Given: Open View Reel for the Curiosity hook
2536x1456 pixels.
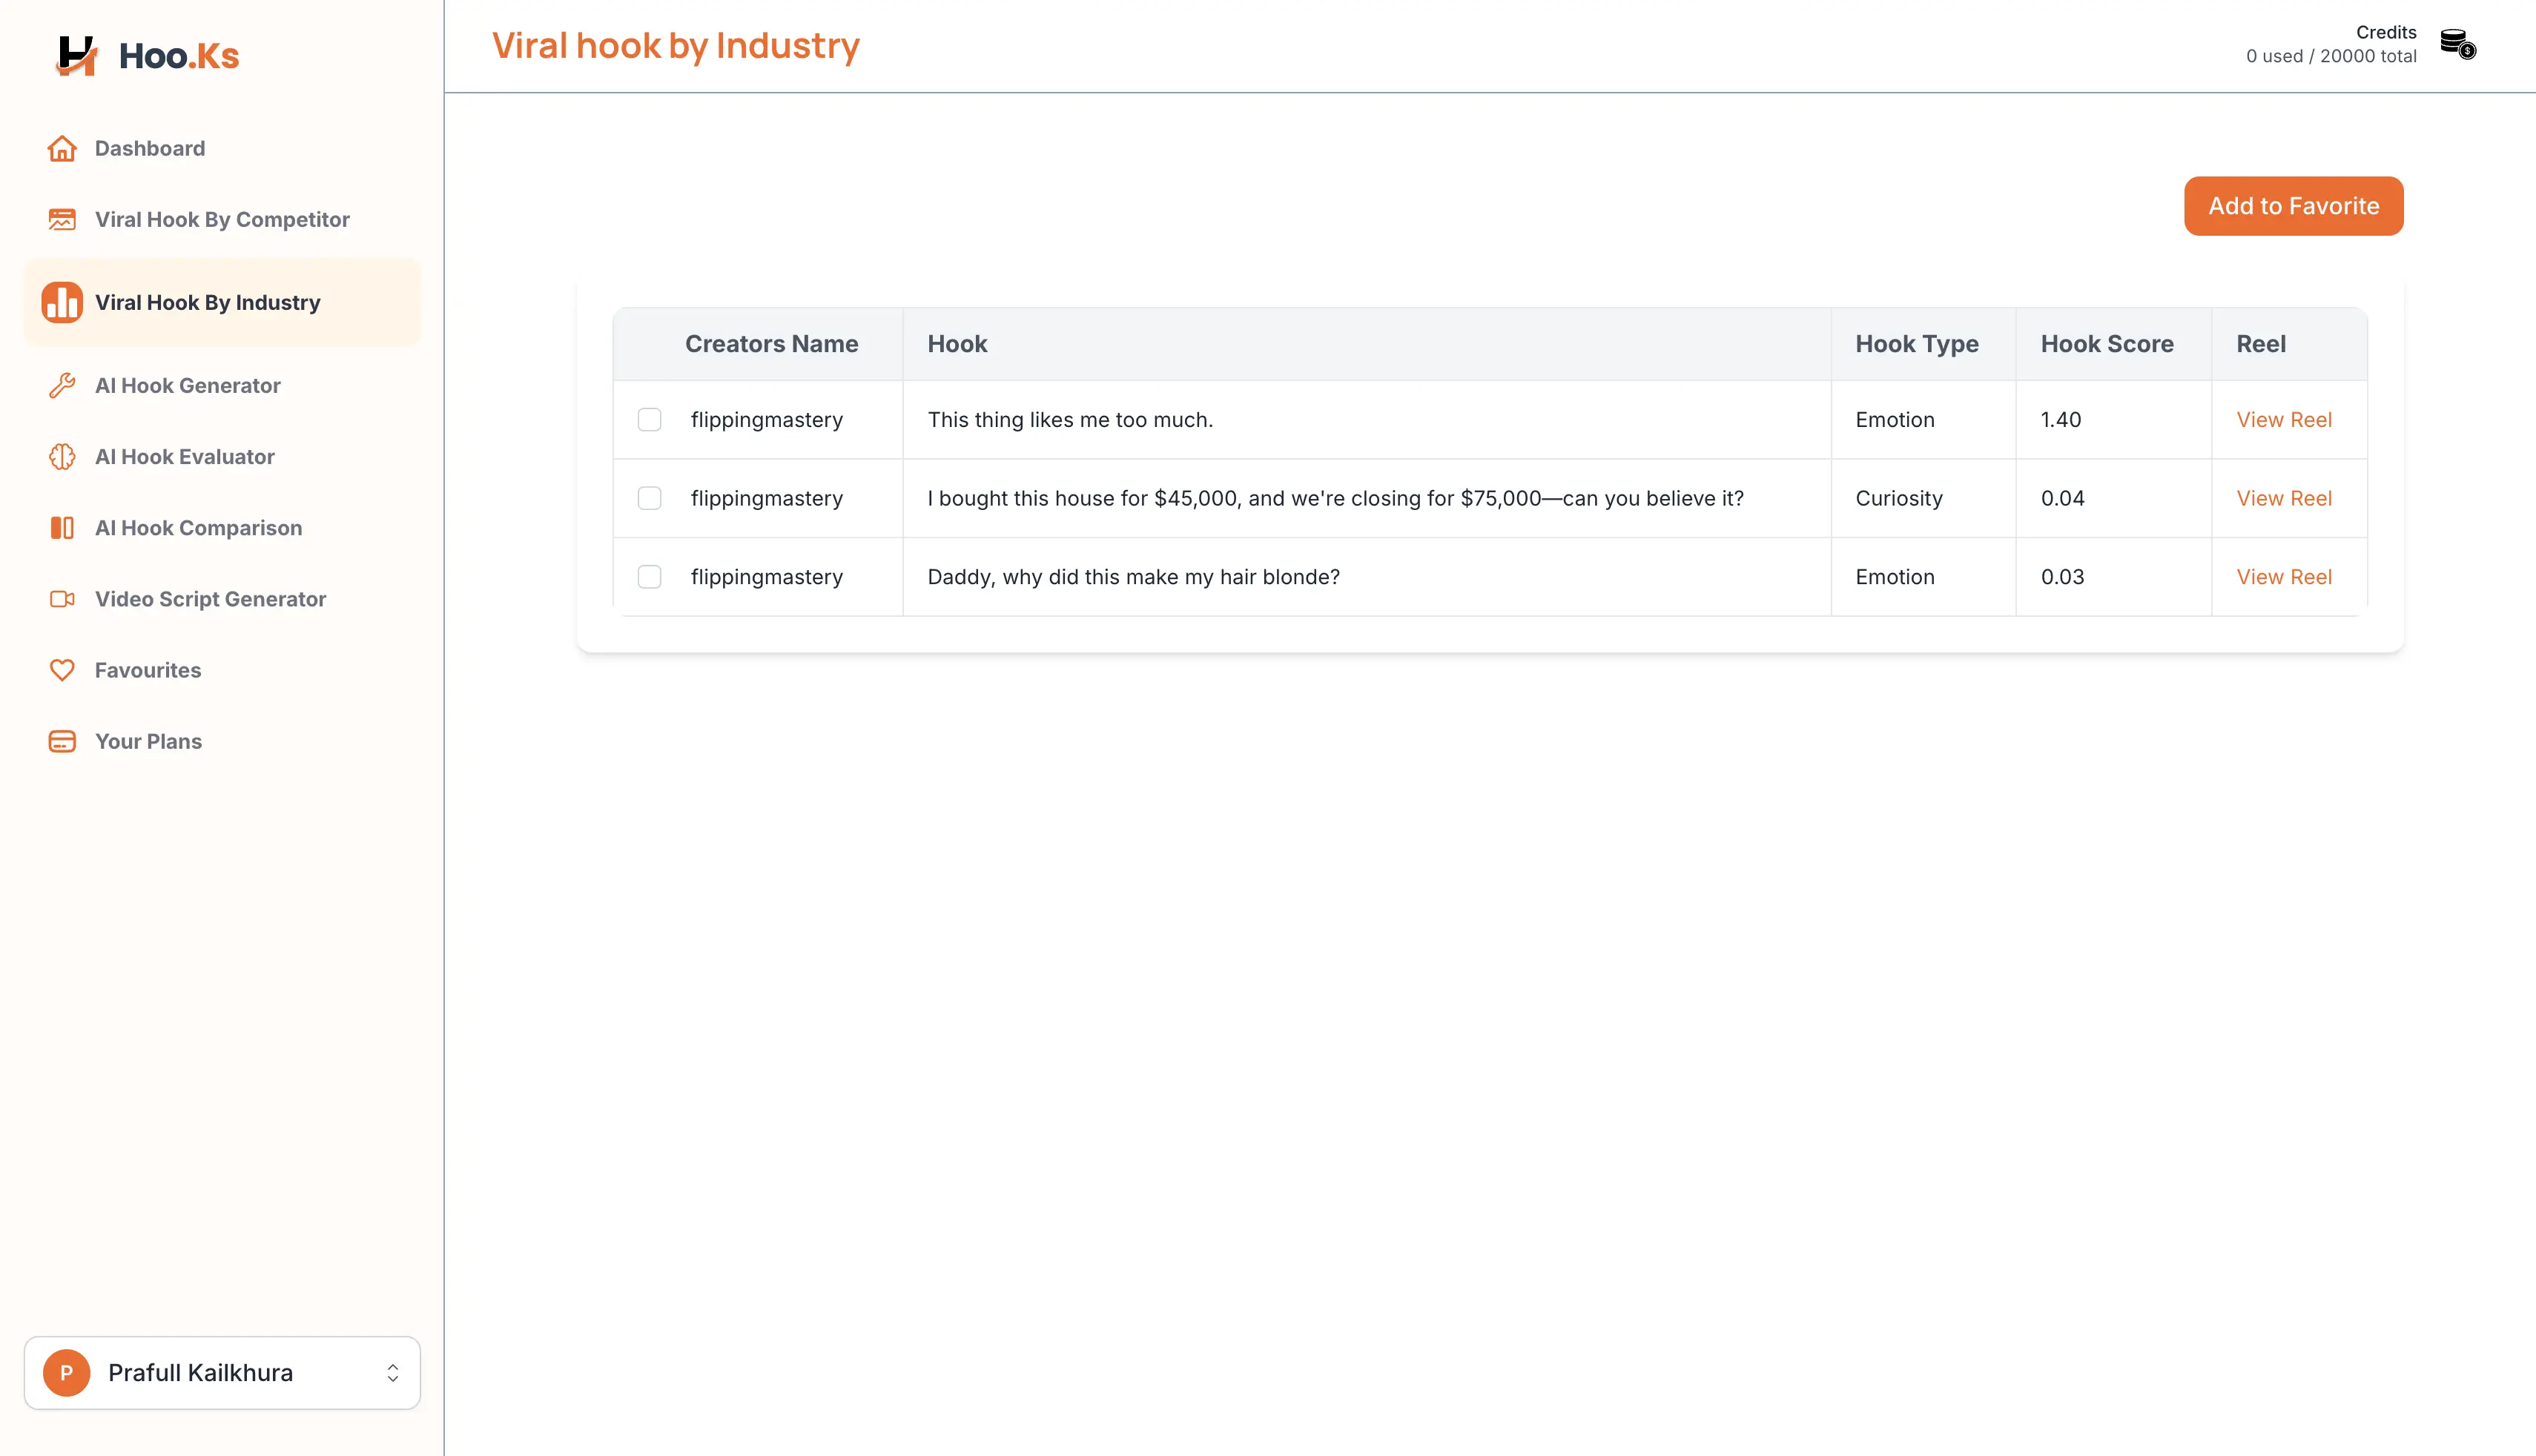Looking at the screenshot, I should point(2283,498).
